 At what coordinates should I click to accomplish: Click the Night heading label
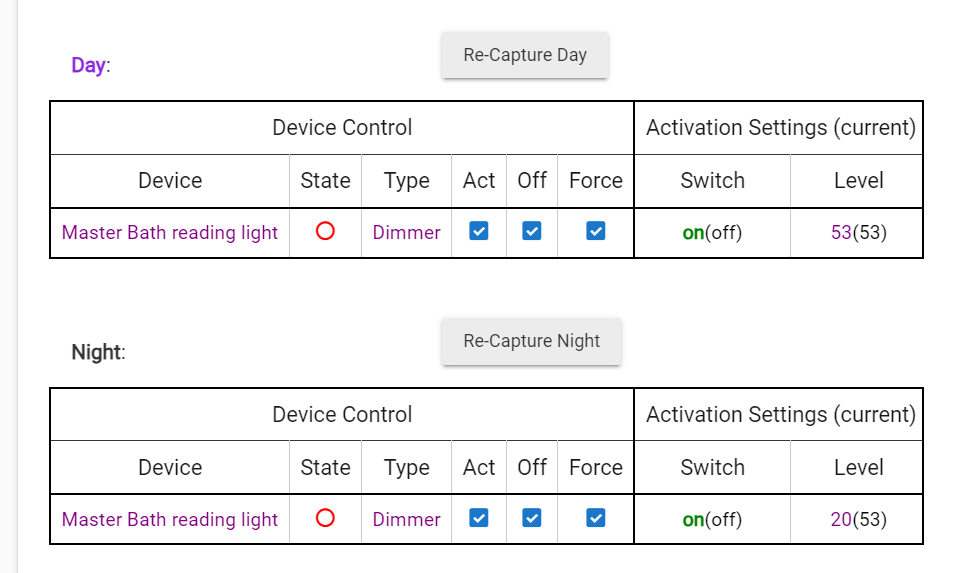[x=96, y=352]
